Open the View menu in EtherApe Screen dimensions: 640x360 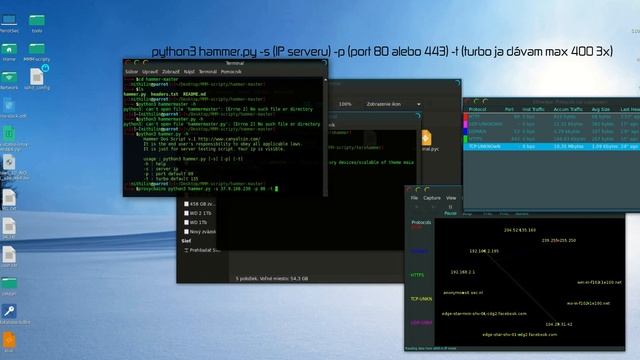(451, 198)
